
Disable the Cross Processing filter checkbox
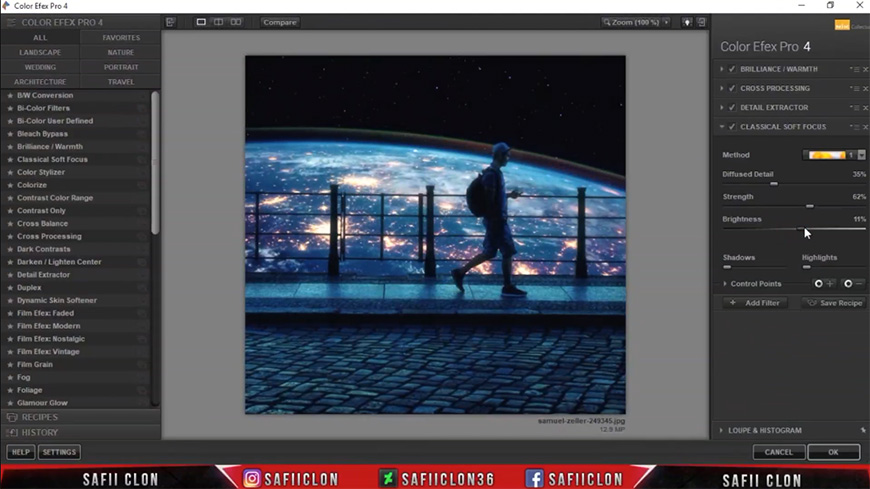coord(732,89)
